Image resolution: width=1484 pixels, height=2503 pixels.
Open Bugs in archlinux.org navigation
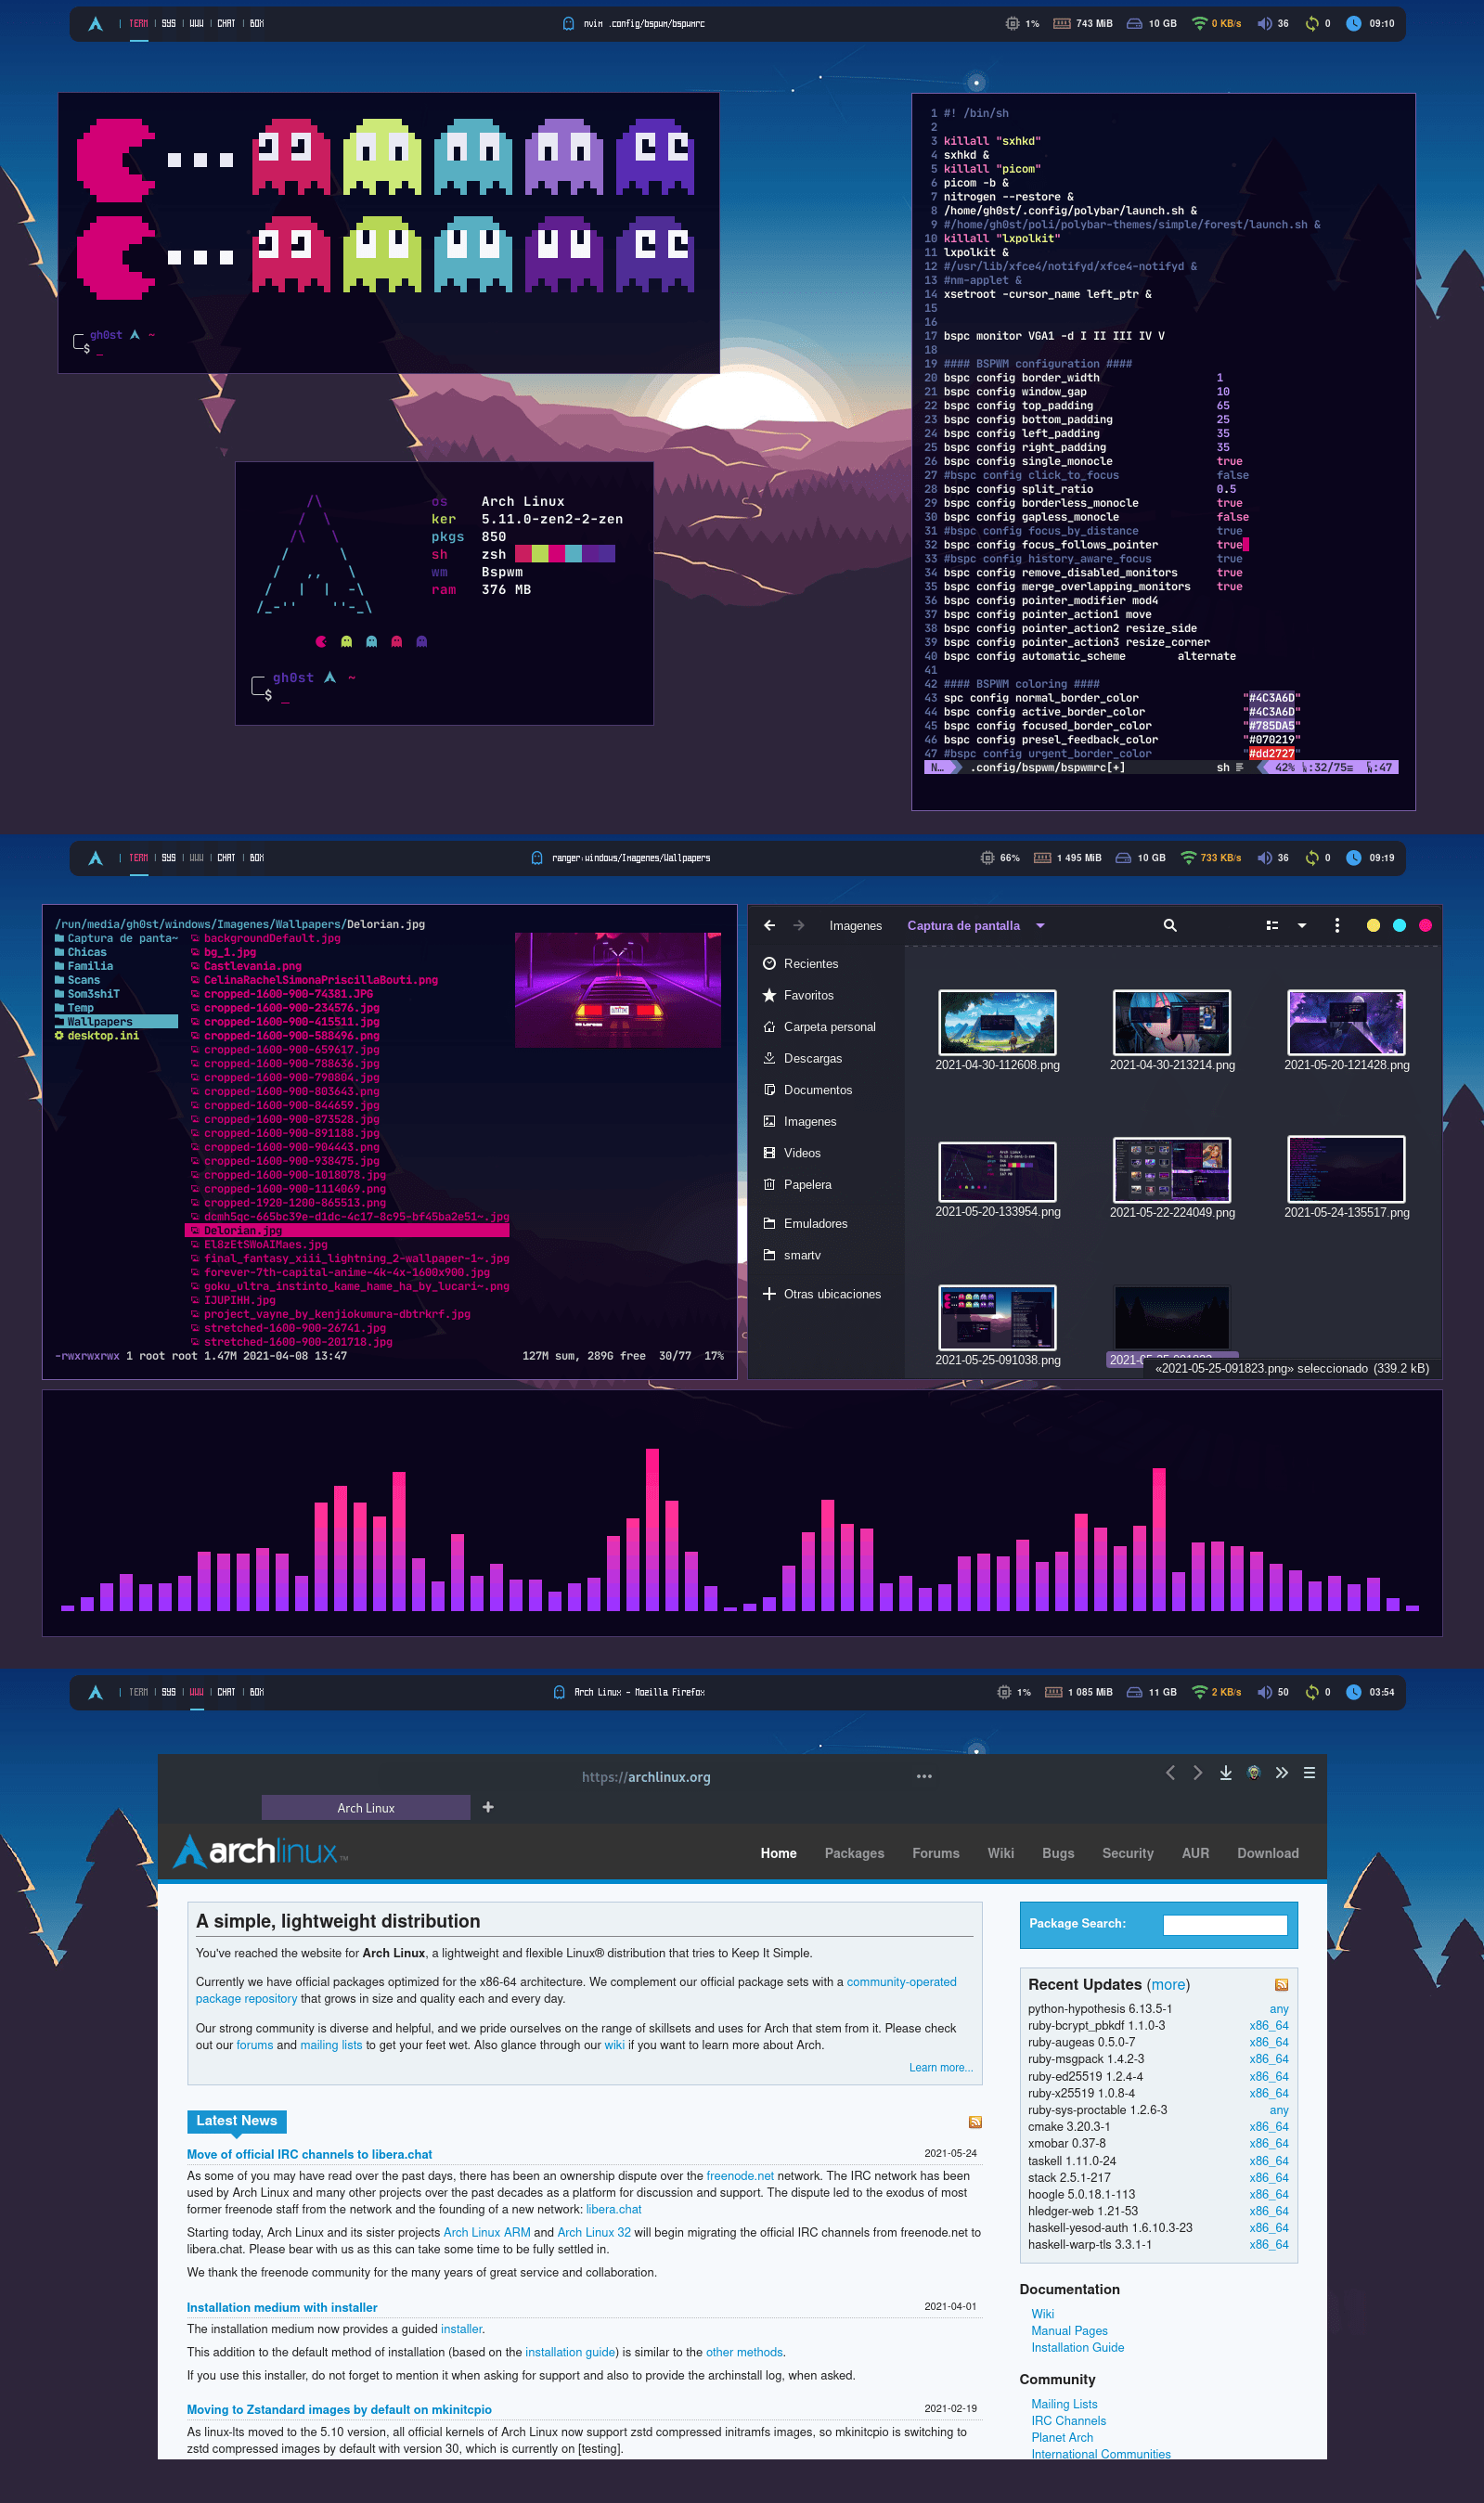pyautogui.click(x=1058, y=1852)
